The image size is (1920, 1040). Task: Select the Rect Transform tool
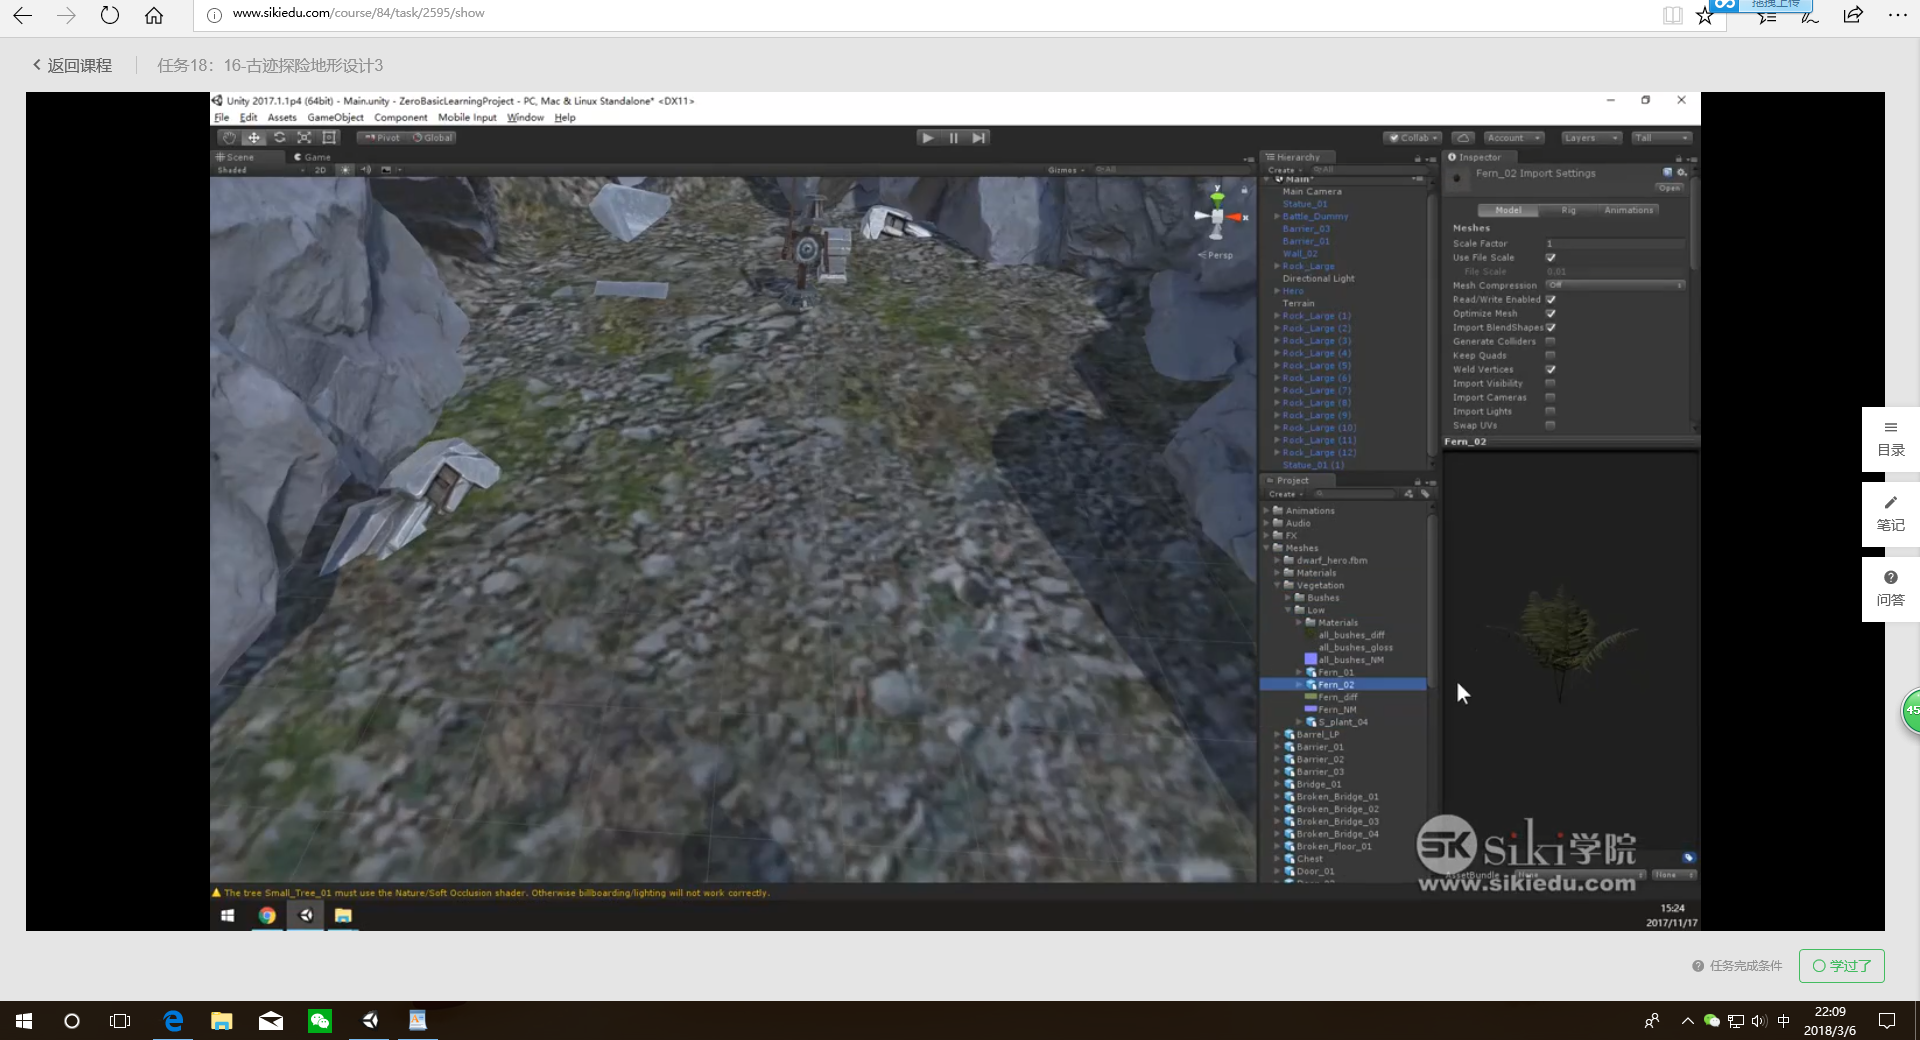329,138
